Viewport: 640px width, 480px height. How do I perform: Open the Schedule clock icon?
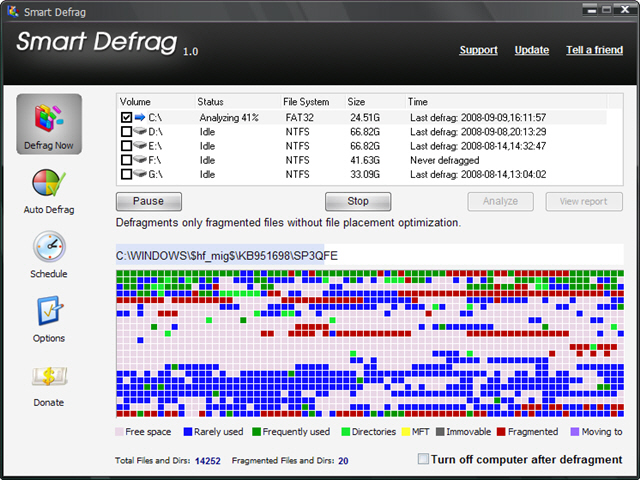coord(49,247)
